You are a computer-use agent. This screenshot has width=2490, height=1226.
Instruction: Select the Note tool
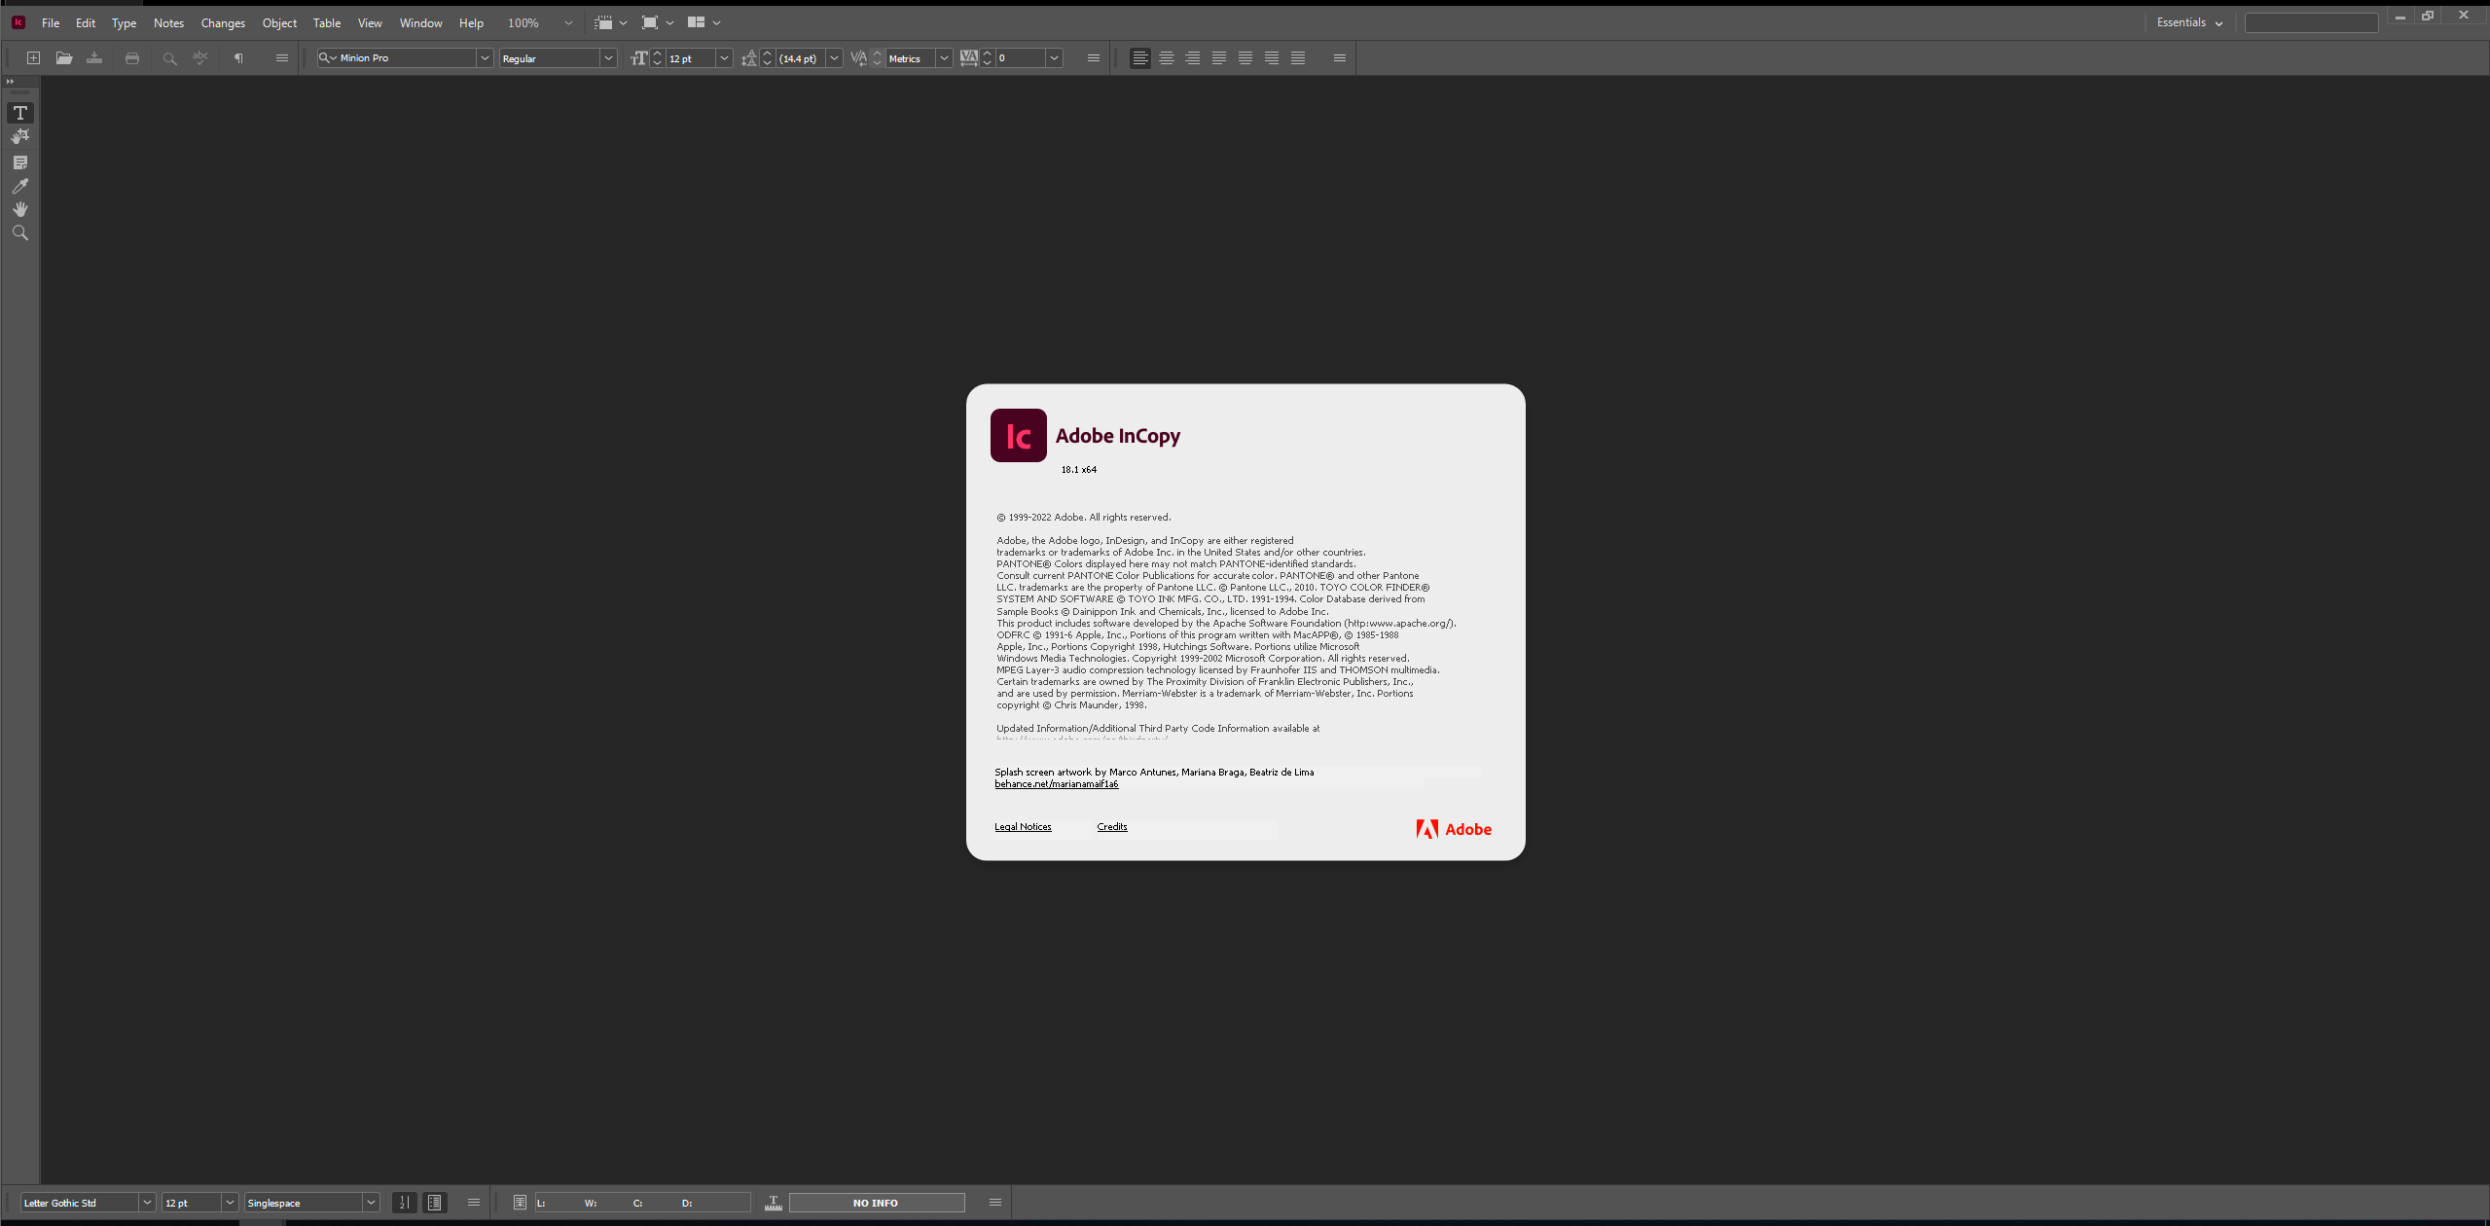pyautogui.click(x=20, y=162)
